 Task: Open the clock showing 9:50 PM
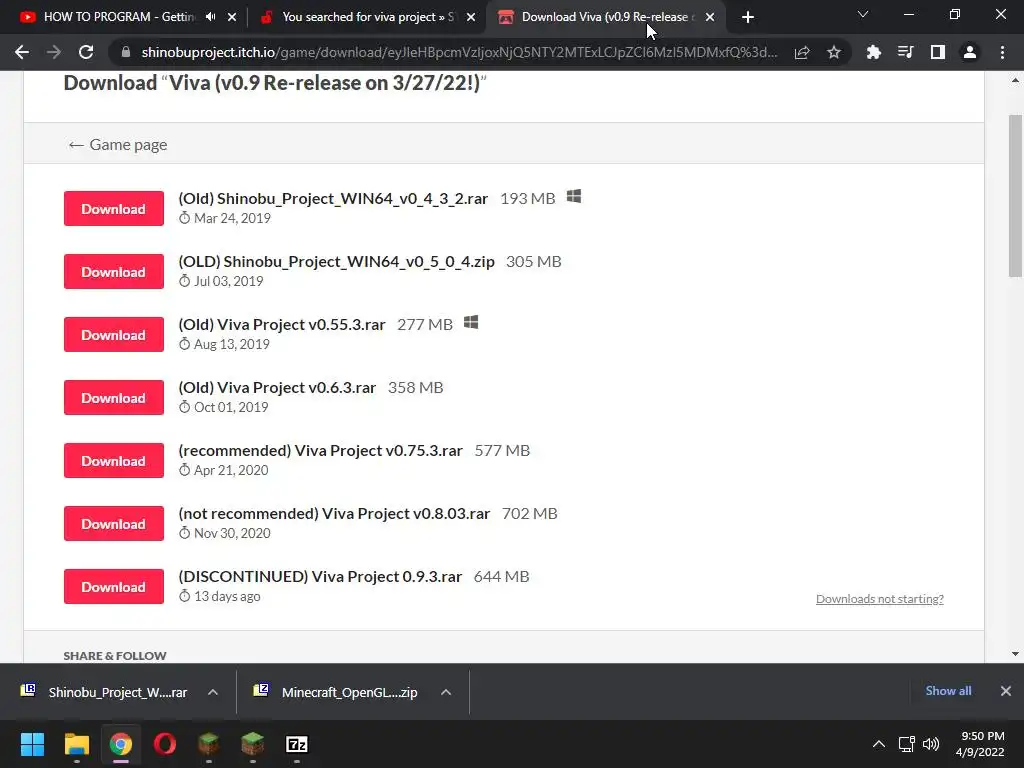click(x=981, y=744)
